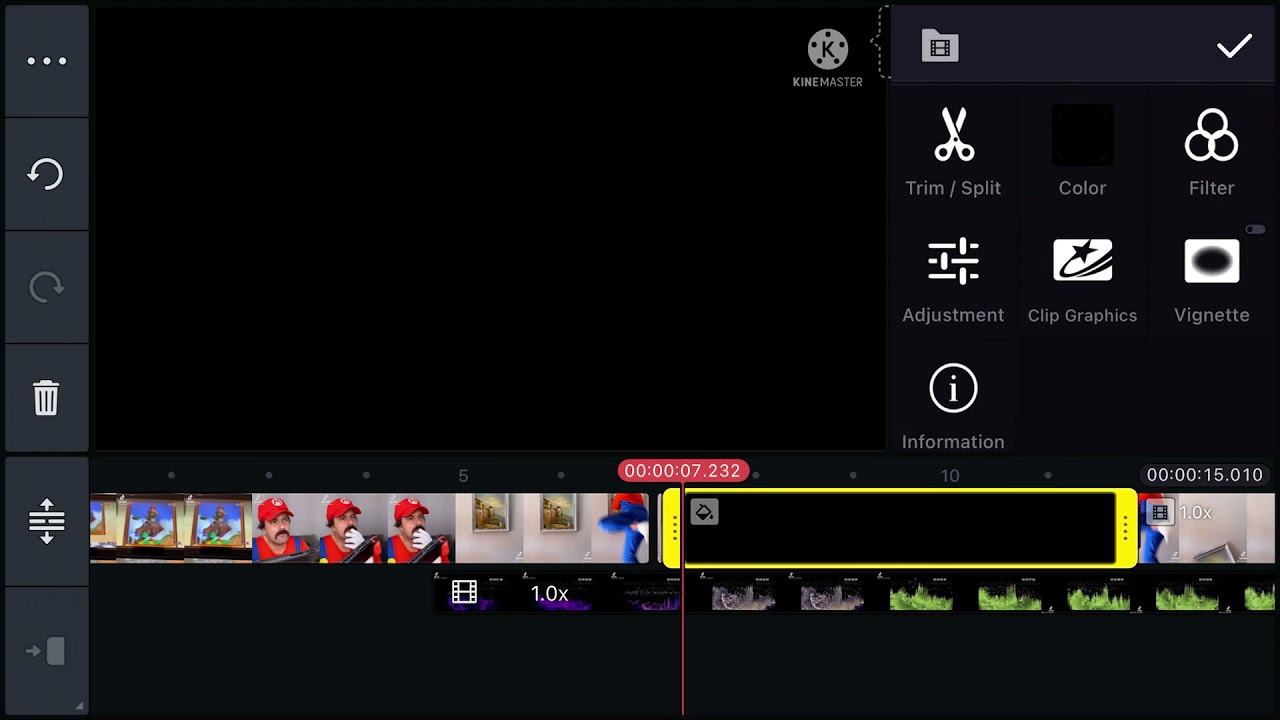This screenshot has width=1280, height=720.
Task: Tap the Trim / Split label
Action: 953,188
